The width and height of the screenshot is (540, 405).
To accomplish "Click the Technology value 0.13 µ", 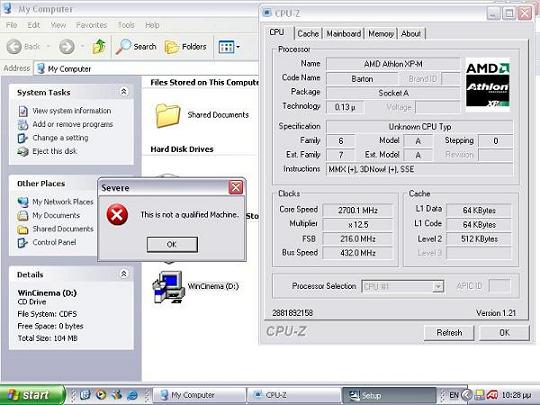I will (345, 107).
